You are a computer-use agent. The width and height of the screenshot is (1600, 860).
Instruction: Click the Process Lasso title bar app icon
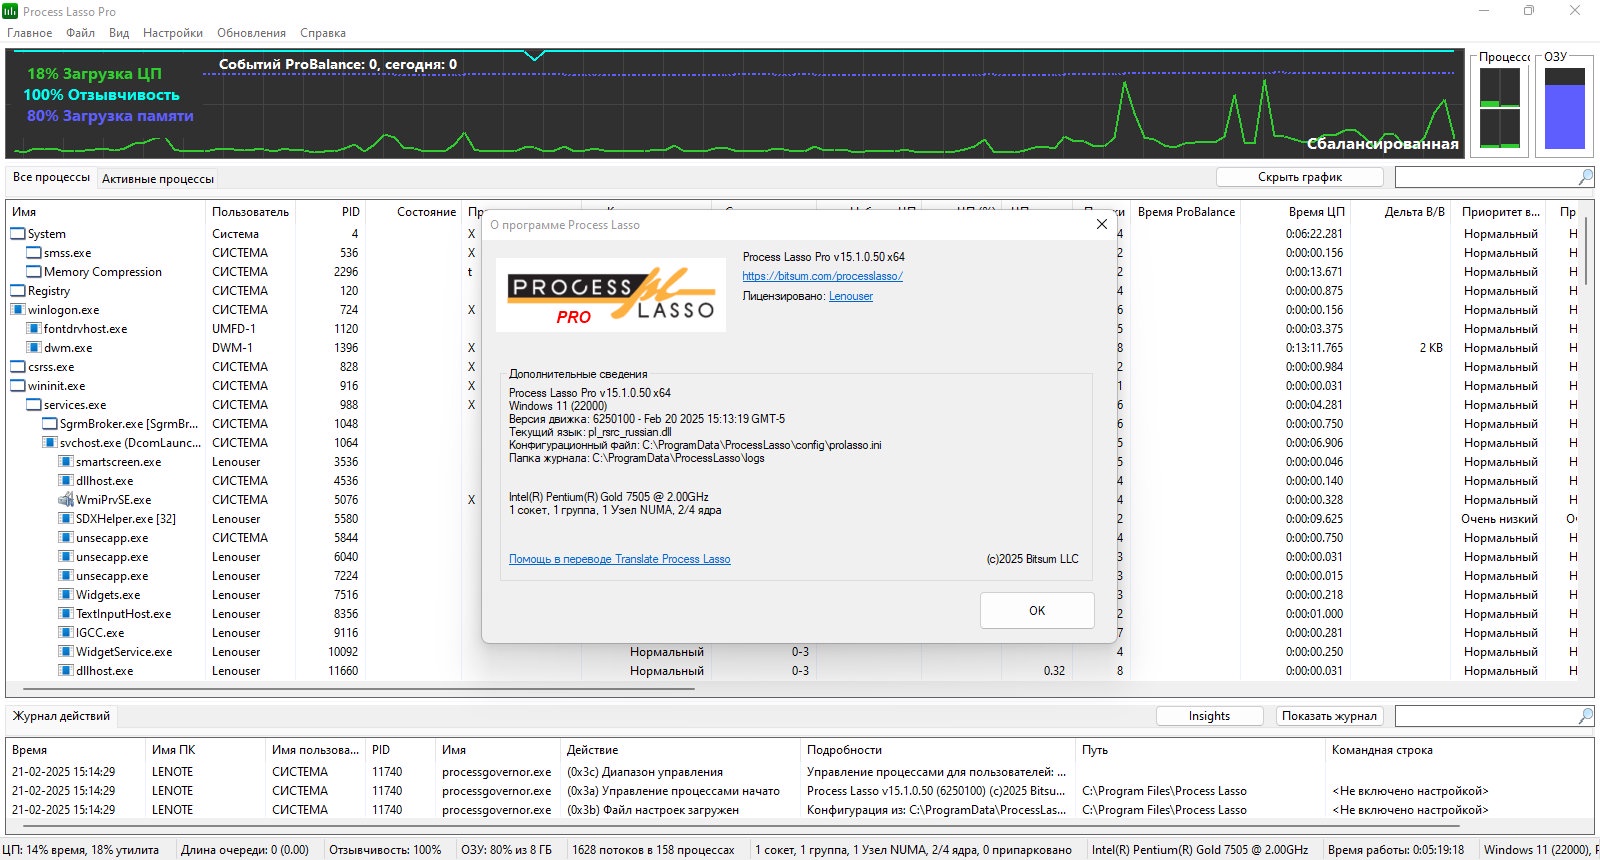point(10,11)
